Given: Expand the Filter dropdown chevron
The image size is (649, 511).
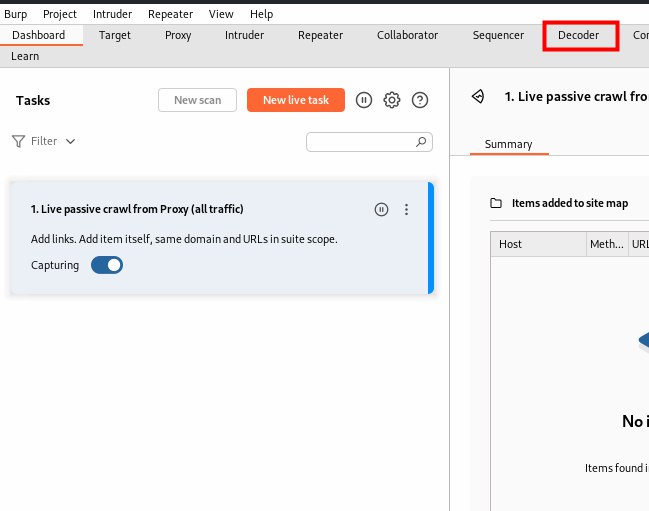Looking at the screenshot, I should (x=70, y=142).
